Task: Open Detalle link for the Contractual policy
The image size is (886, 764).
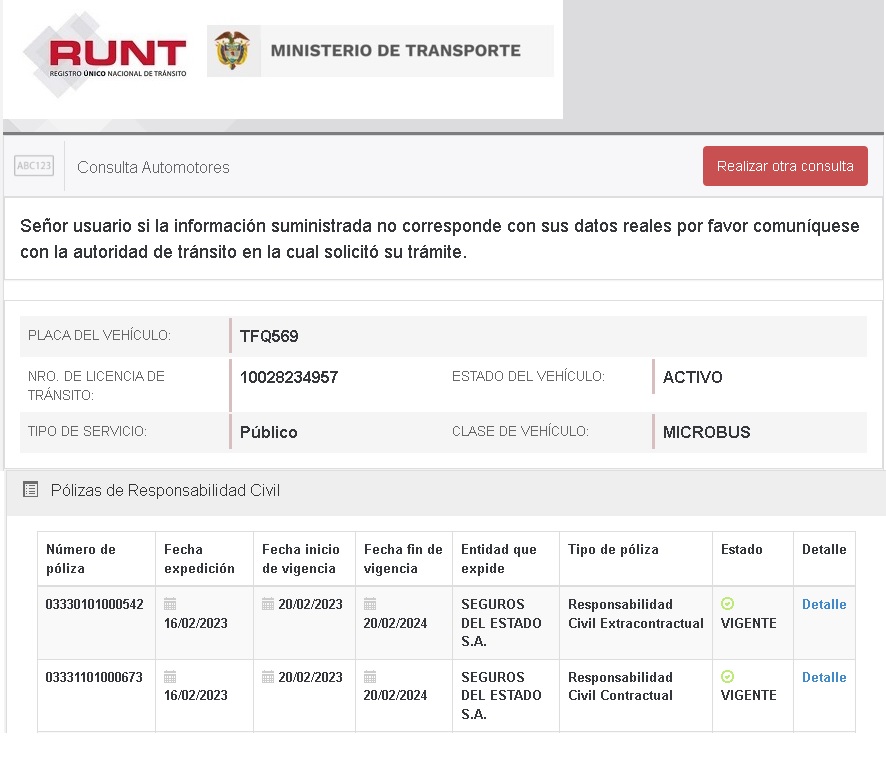Action: point(824,677)
